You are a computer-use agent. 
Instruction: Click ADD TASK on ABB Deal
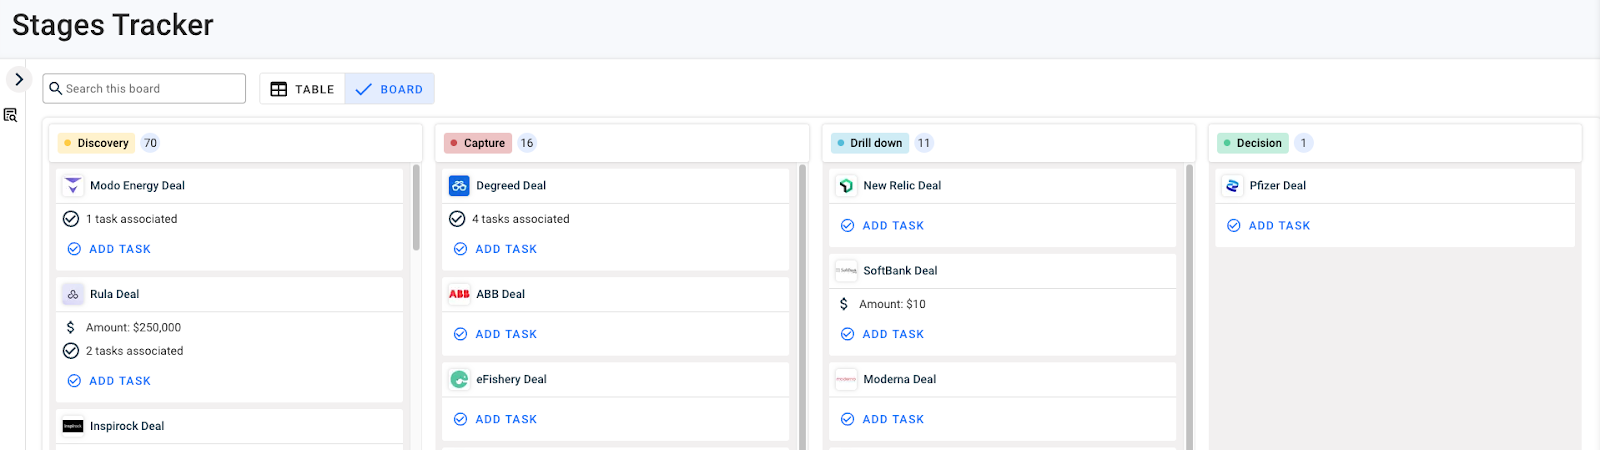coord(495,334)
